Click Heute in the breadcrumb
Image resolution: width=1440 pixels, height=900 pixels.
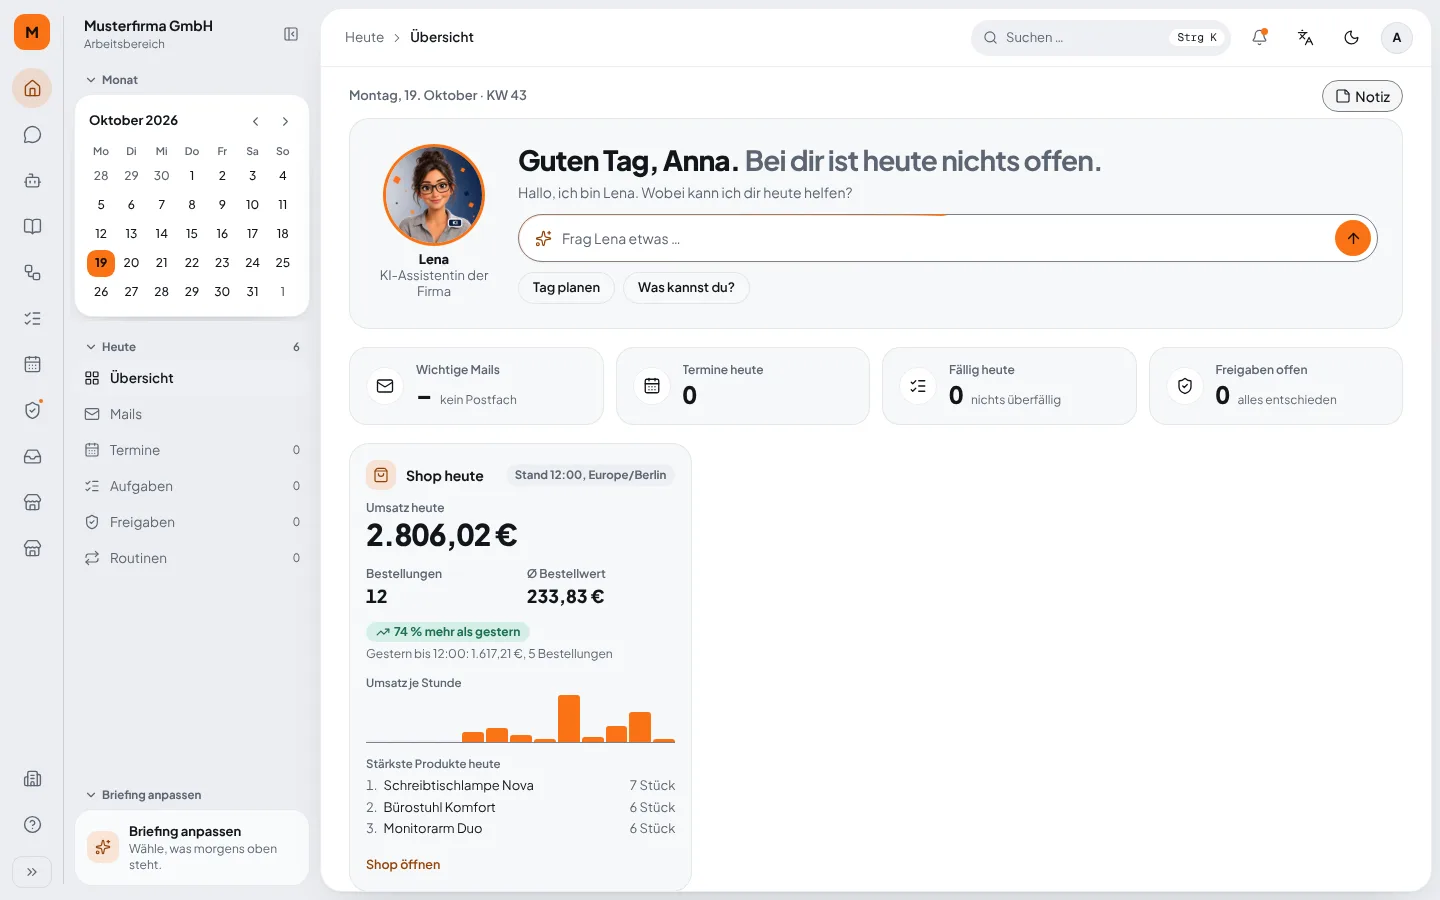point(364,37)
